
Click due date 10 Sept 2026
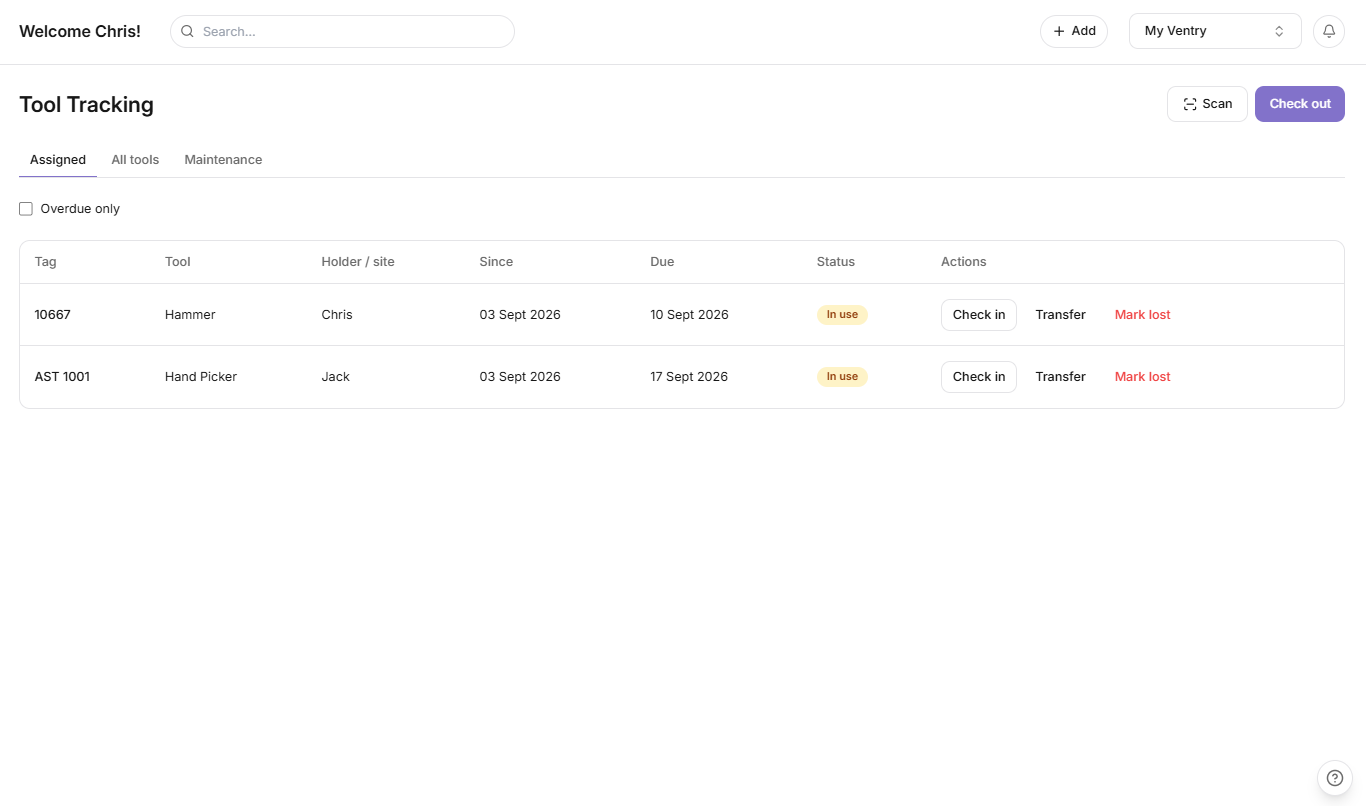click(689, 315)
